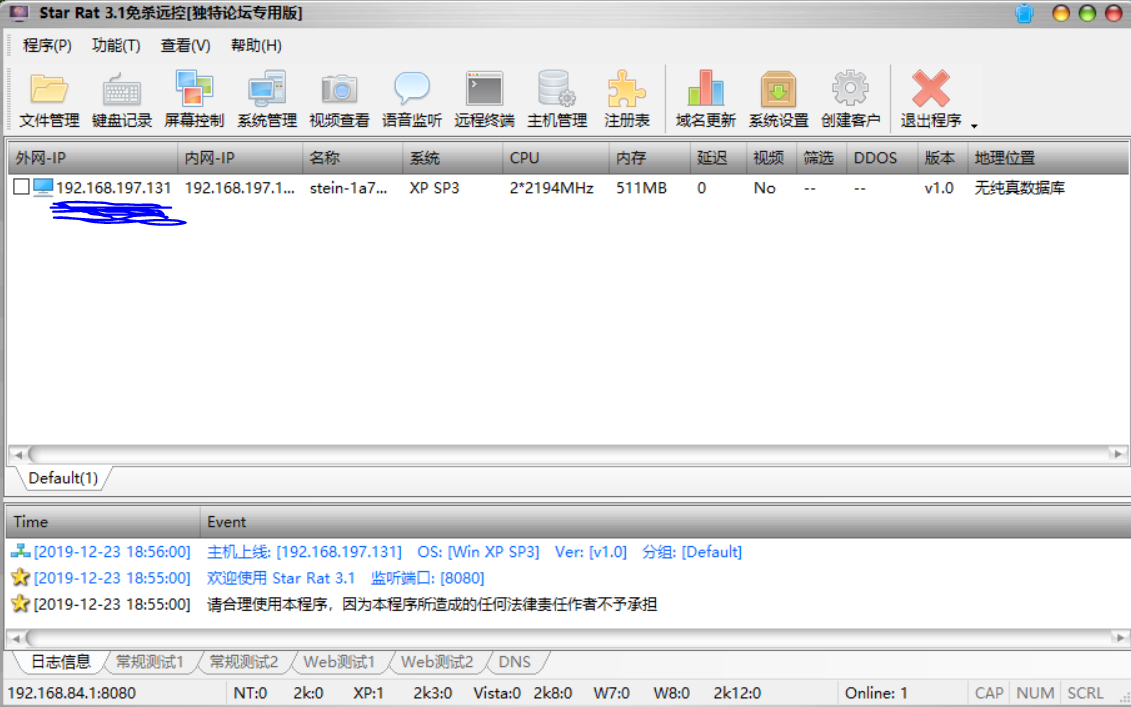This screenshot has width=1131, height=707.
Task: Click the XP:1 status bar counter
Action: [368, 693]
